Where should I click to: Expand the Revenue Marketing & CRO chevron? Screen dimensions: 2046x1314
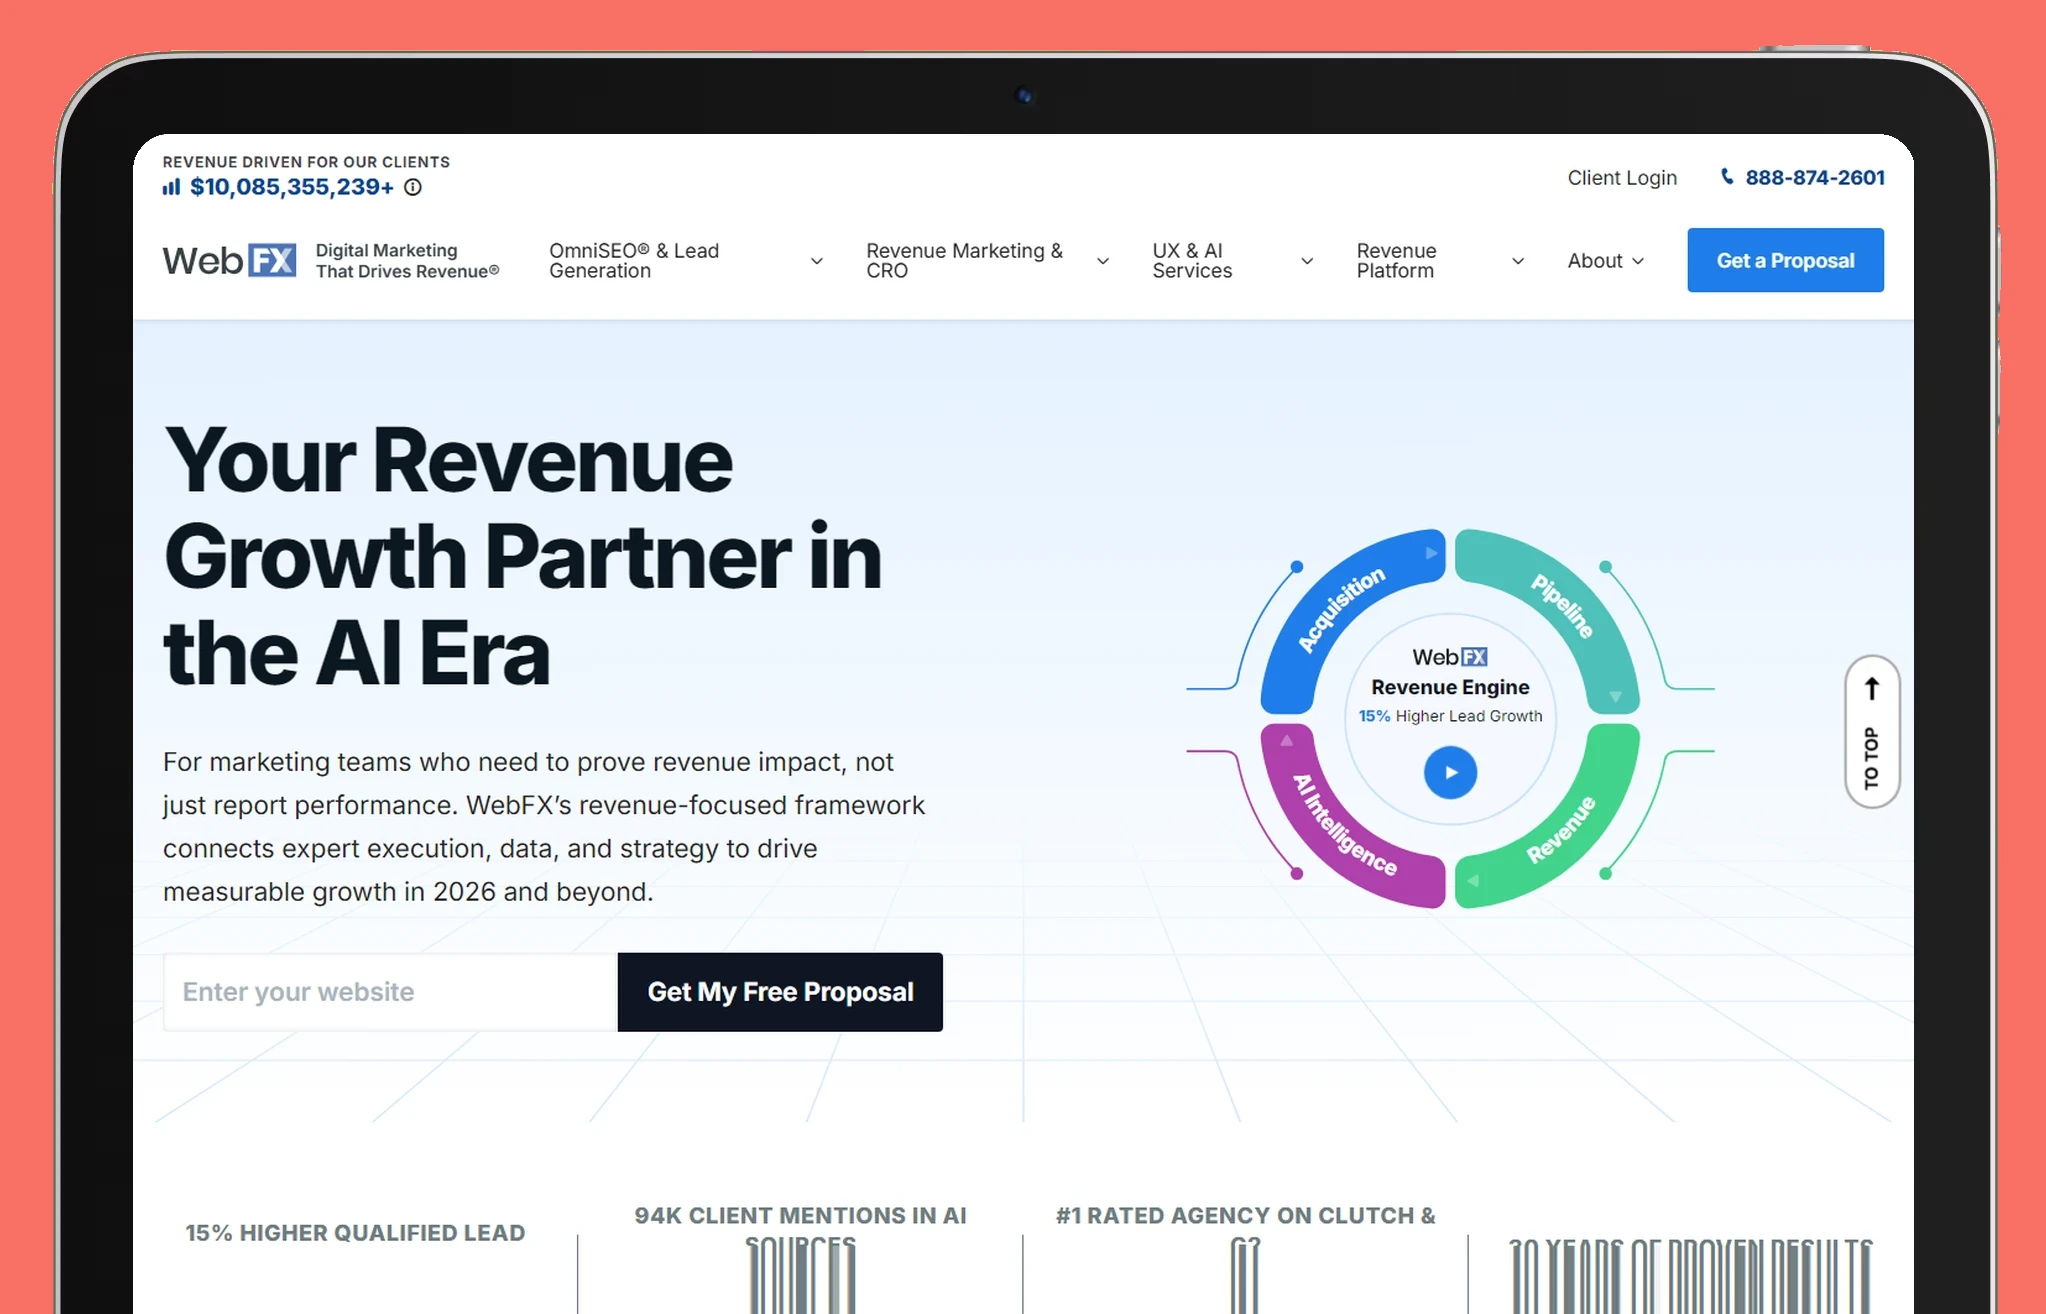pyautogui.click(x=1103, y=261)
